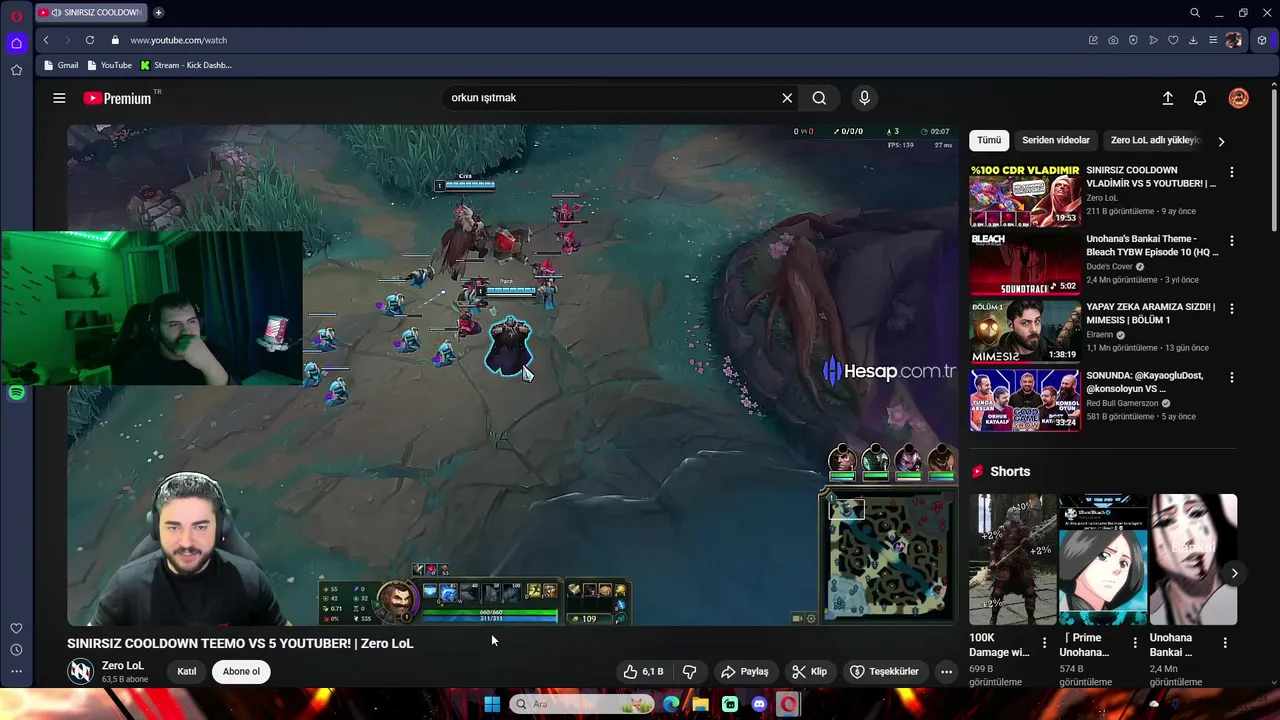
Task: Open Zero LoL channel avatar
Action: 80,672
